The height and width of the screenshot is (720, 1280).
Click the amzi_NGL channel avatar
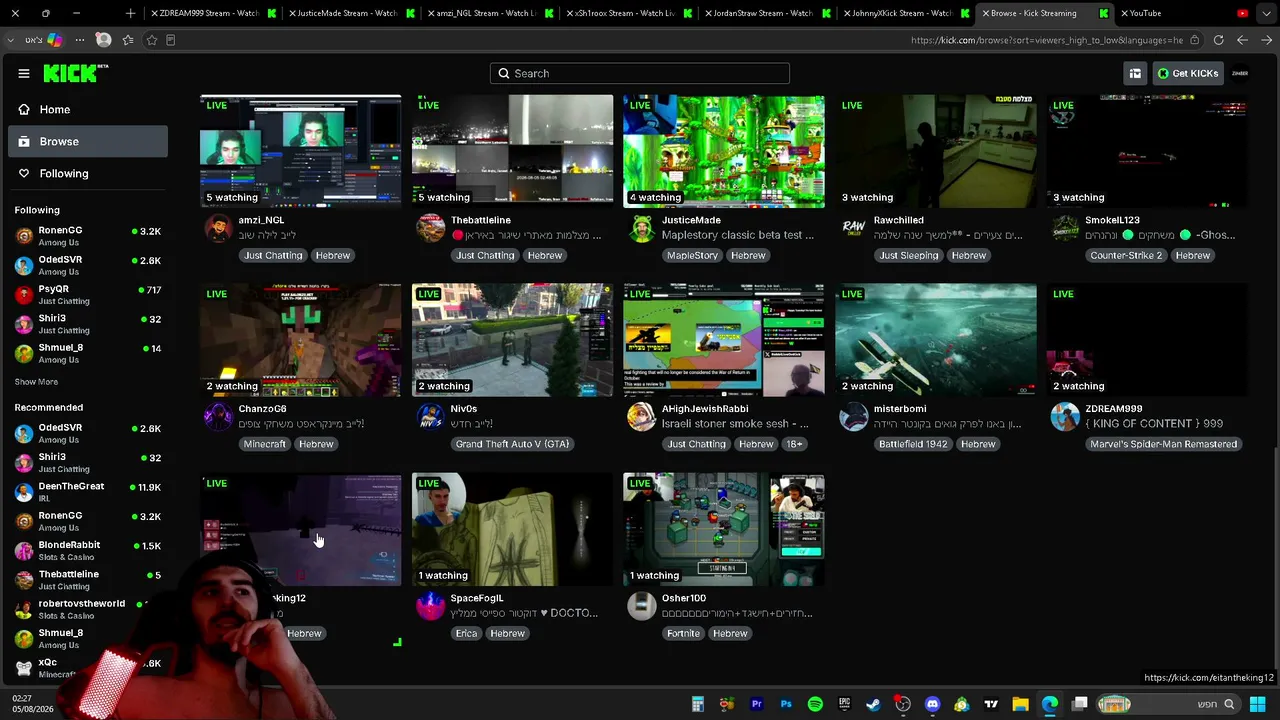coord(218,228)
